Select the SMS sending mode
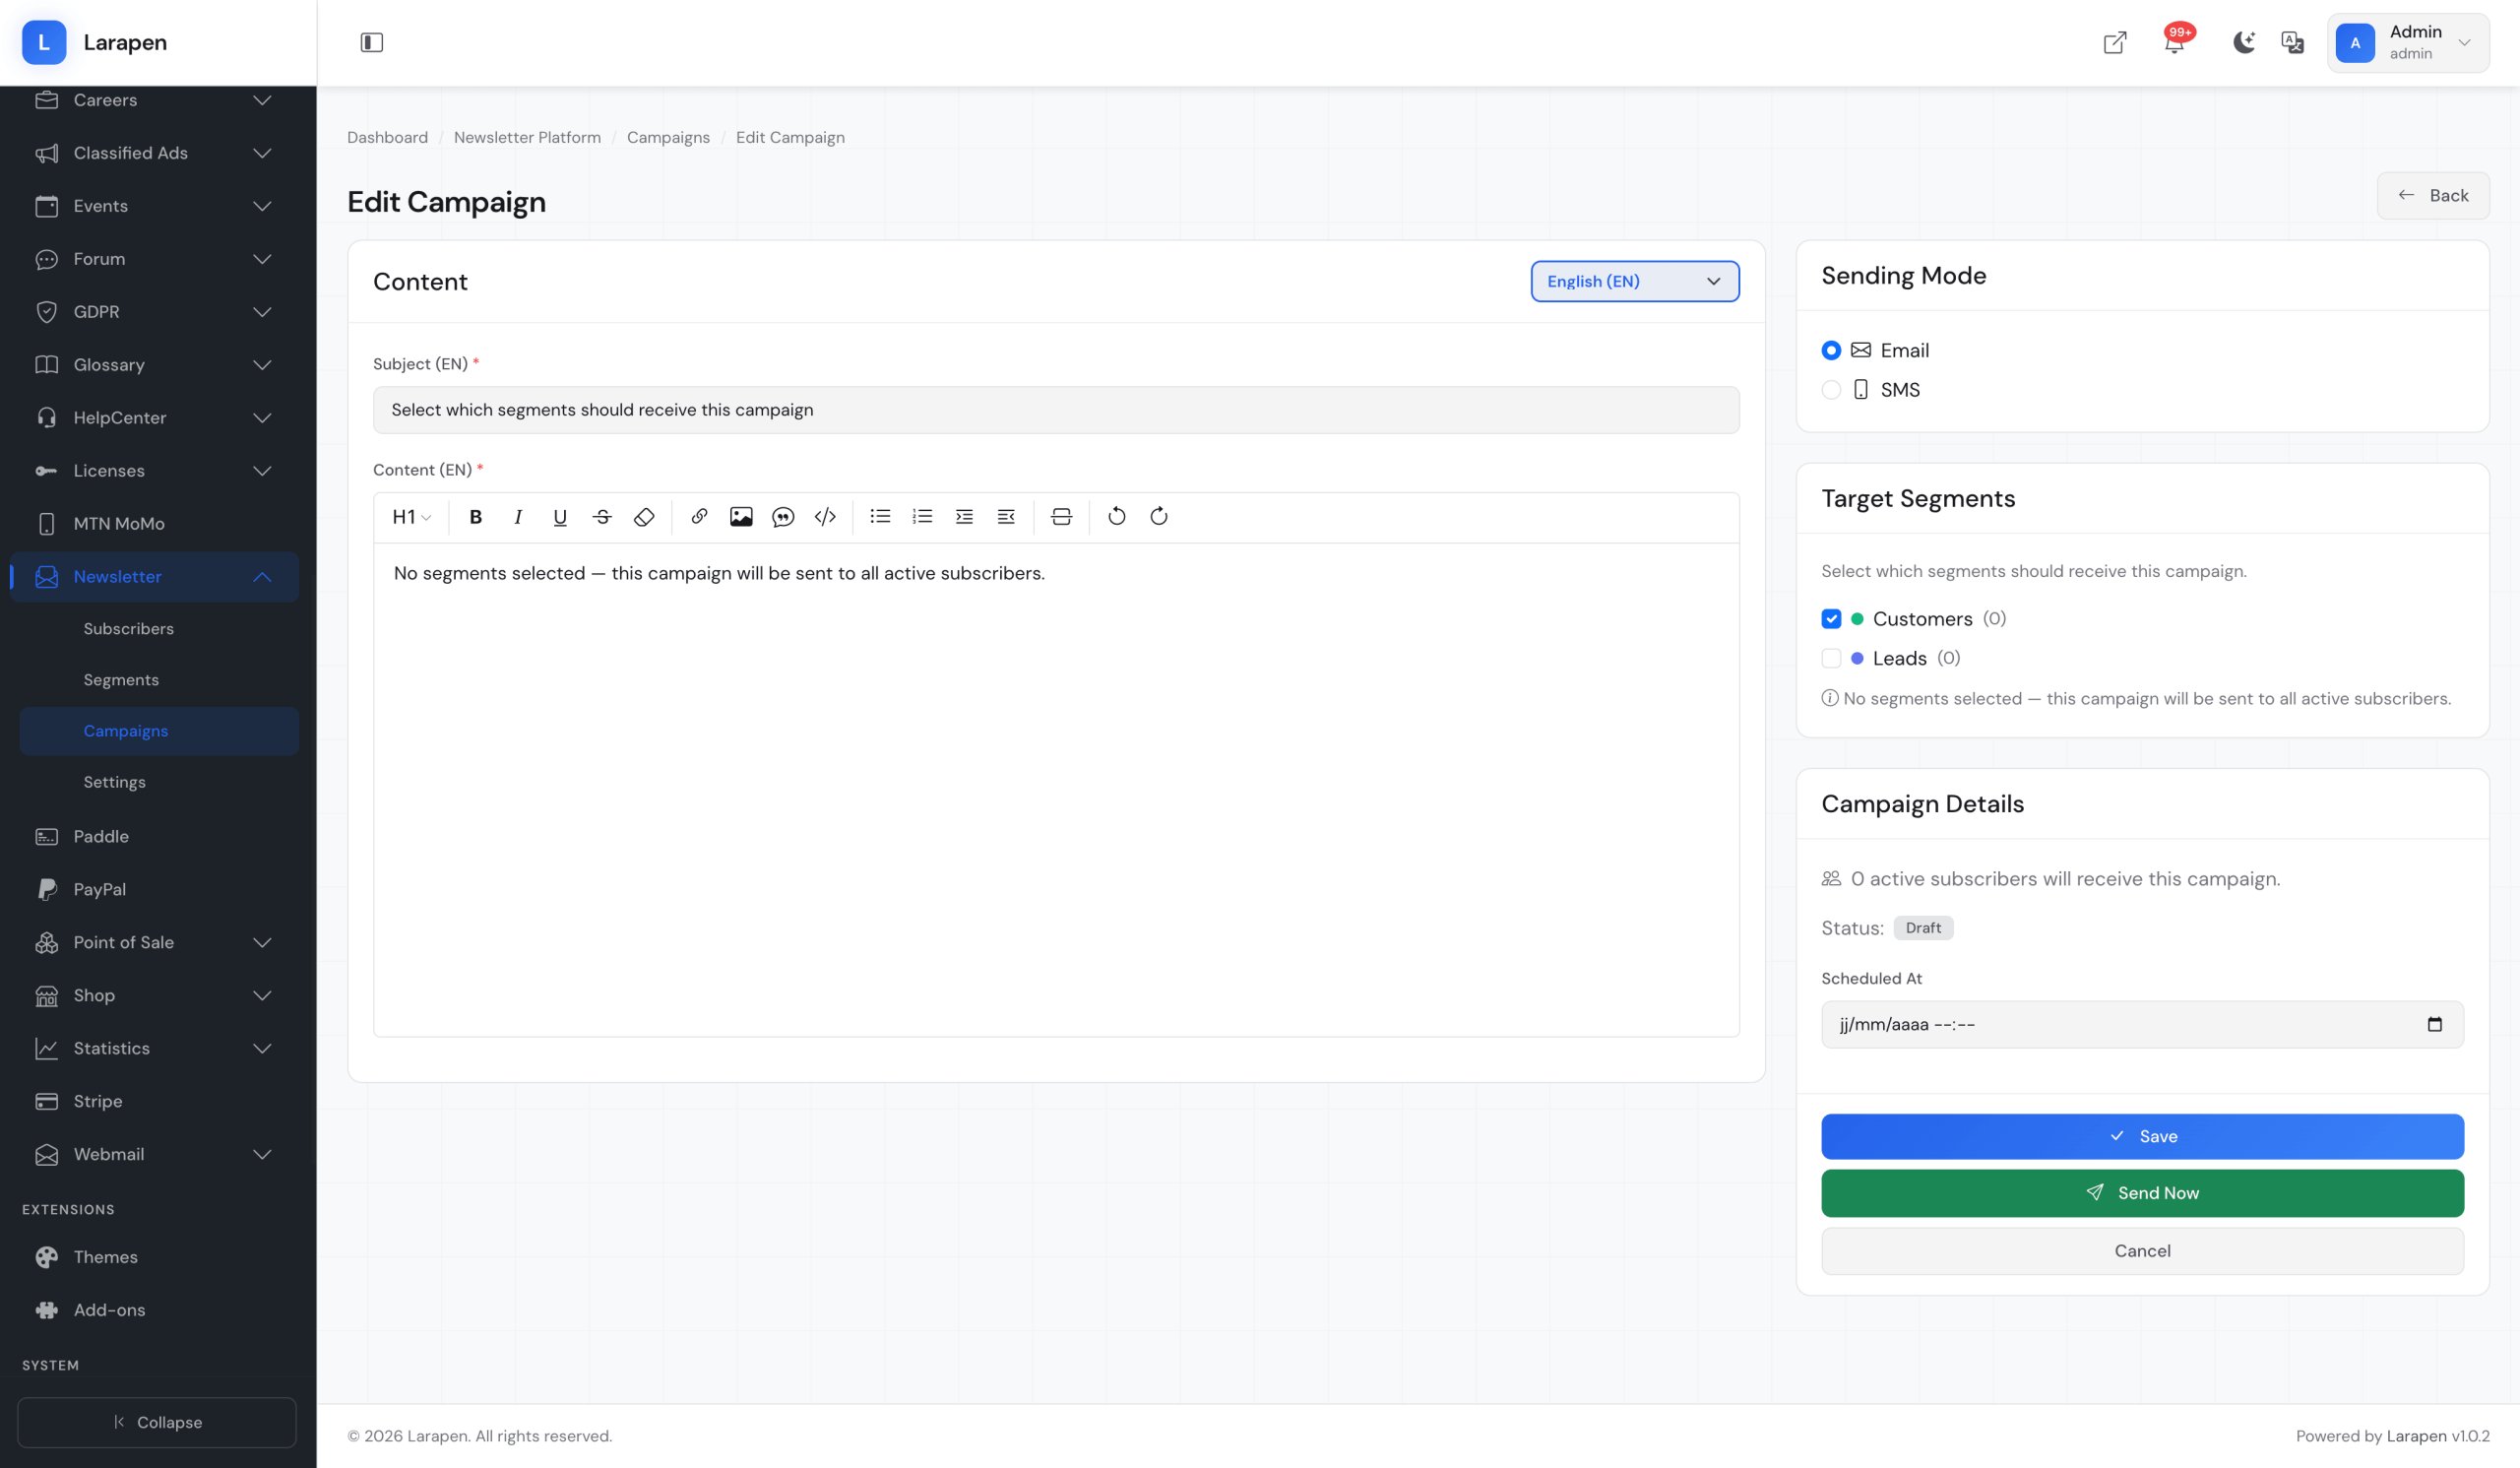Viewport: 2520px width, 1468px height. 1831,390
